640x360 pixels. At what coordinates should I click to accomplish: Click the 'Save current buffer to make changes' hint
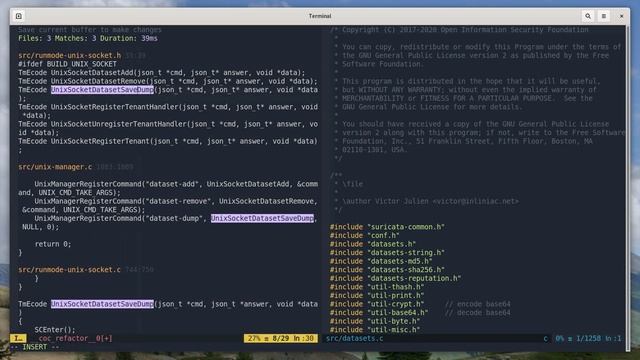(x=90, y=30)
